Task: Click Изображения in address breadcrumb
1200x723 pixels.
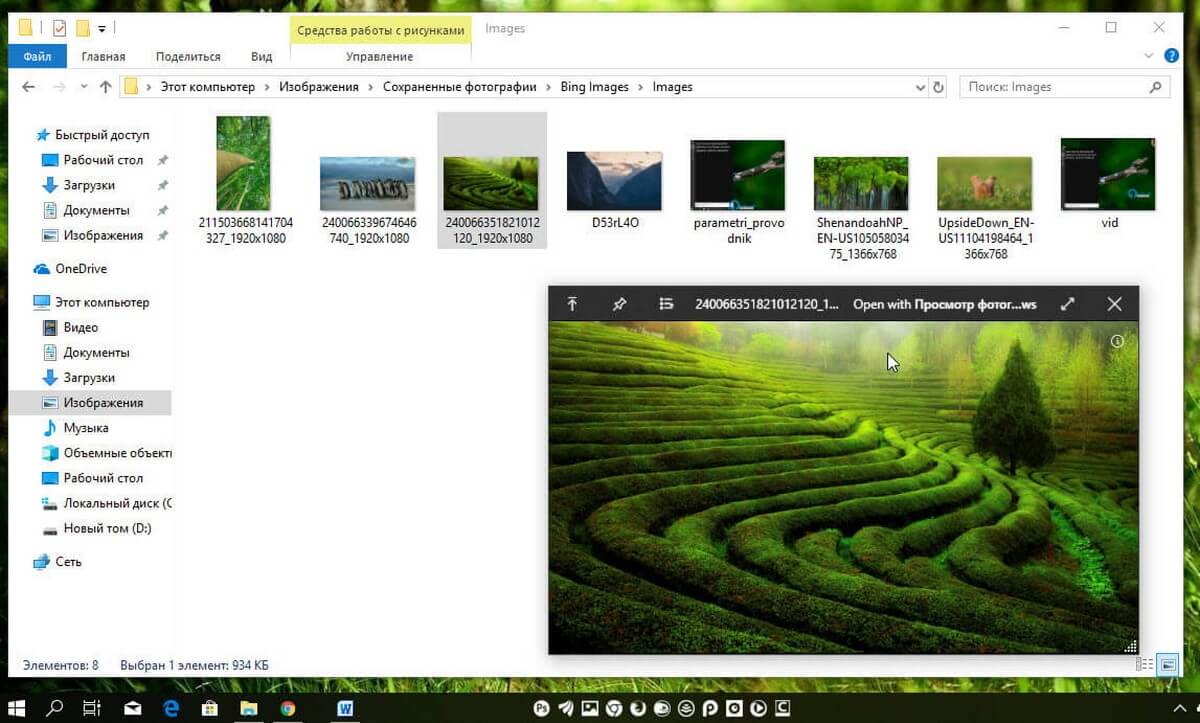Action: pos(319,87)
